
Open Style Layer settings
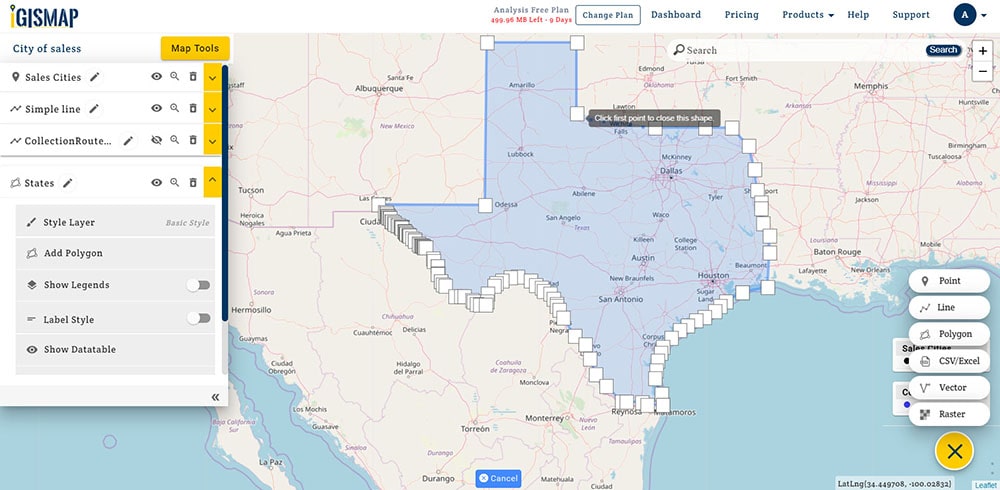pos(115,222)
